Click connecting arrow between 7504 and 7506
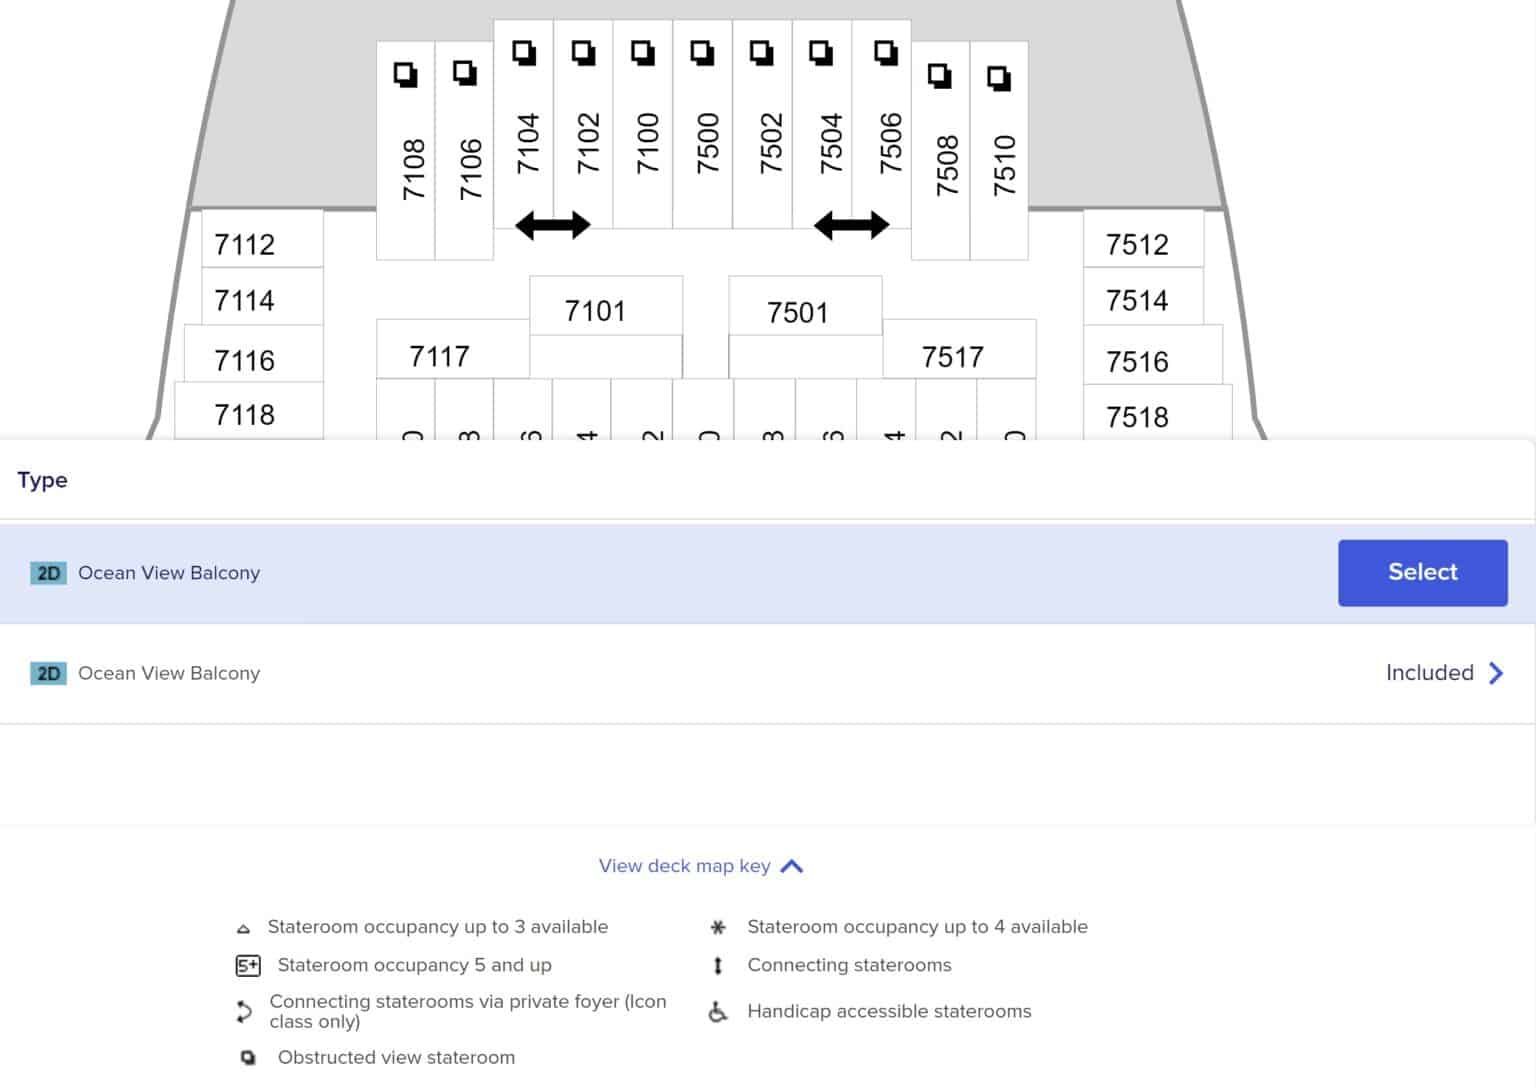 click(851, 225)
